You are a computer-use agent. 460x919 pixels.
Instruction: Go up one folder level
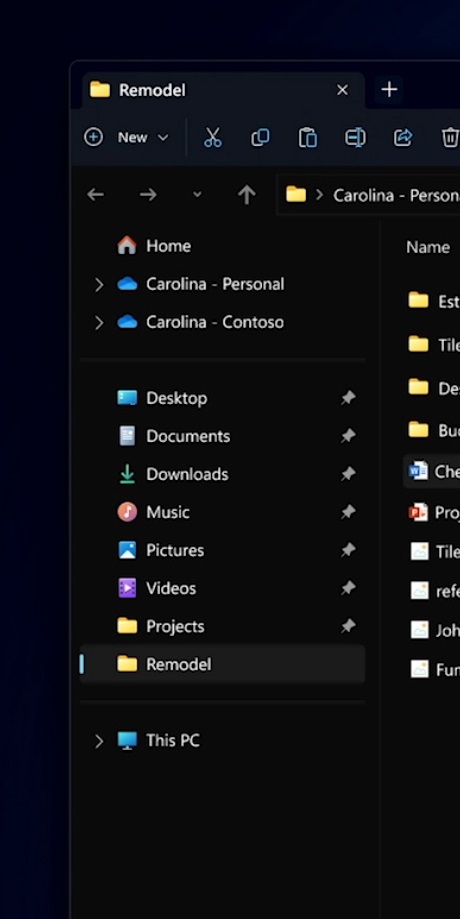coord(247,195)
